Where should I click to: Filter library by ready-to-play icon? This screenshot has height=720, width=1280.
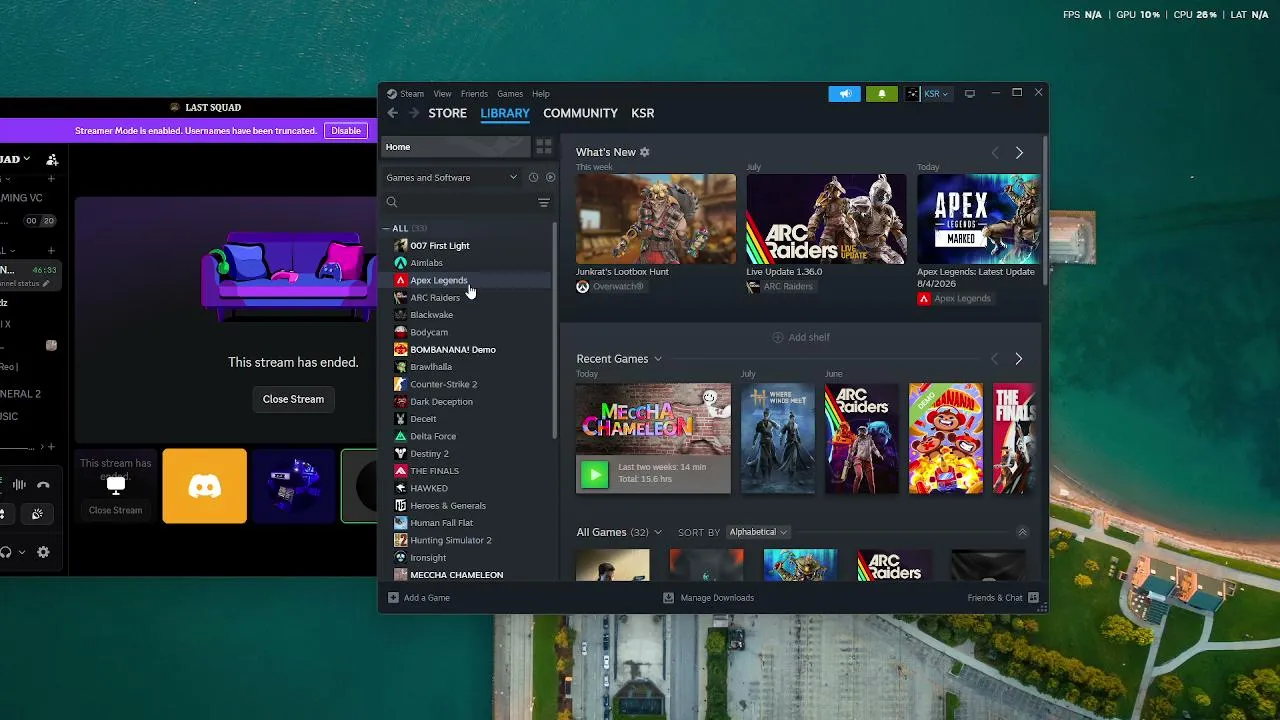tap(550, 177)
